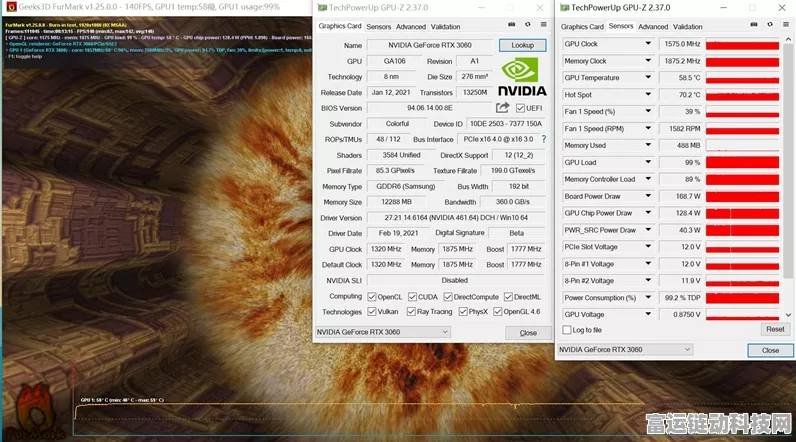Open the Memory Clock sensor dropdown arrow
The image size is (796, 442).
pyautogui.click(x=648, y=60)
